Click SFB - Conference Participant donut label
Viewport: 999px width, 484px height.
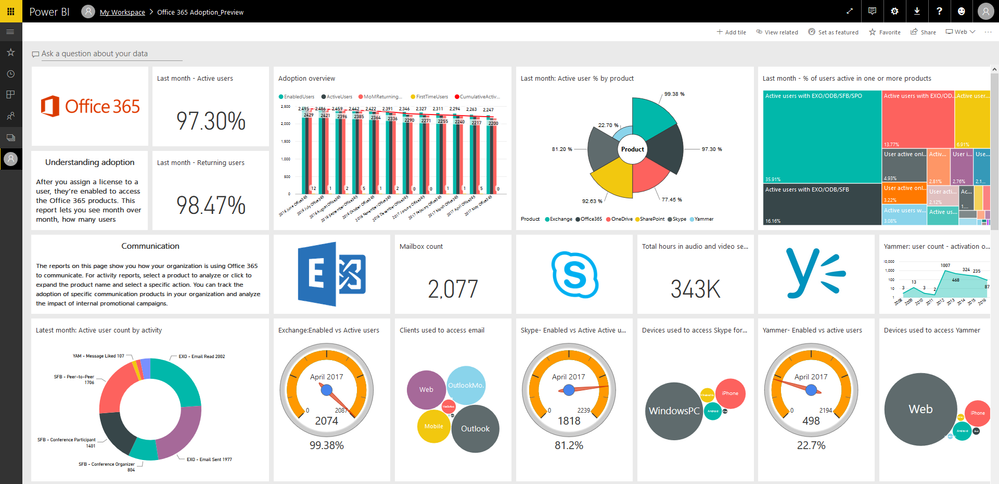pyautogui.click(x=66, y=443)
